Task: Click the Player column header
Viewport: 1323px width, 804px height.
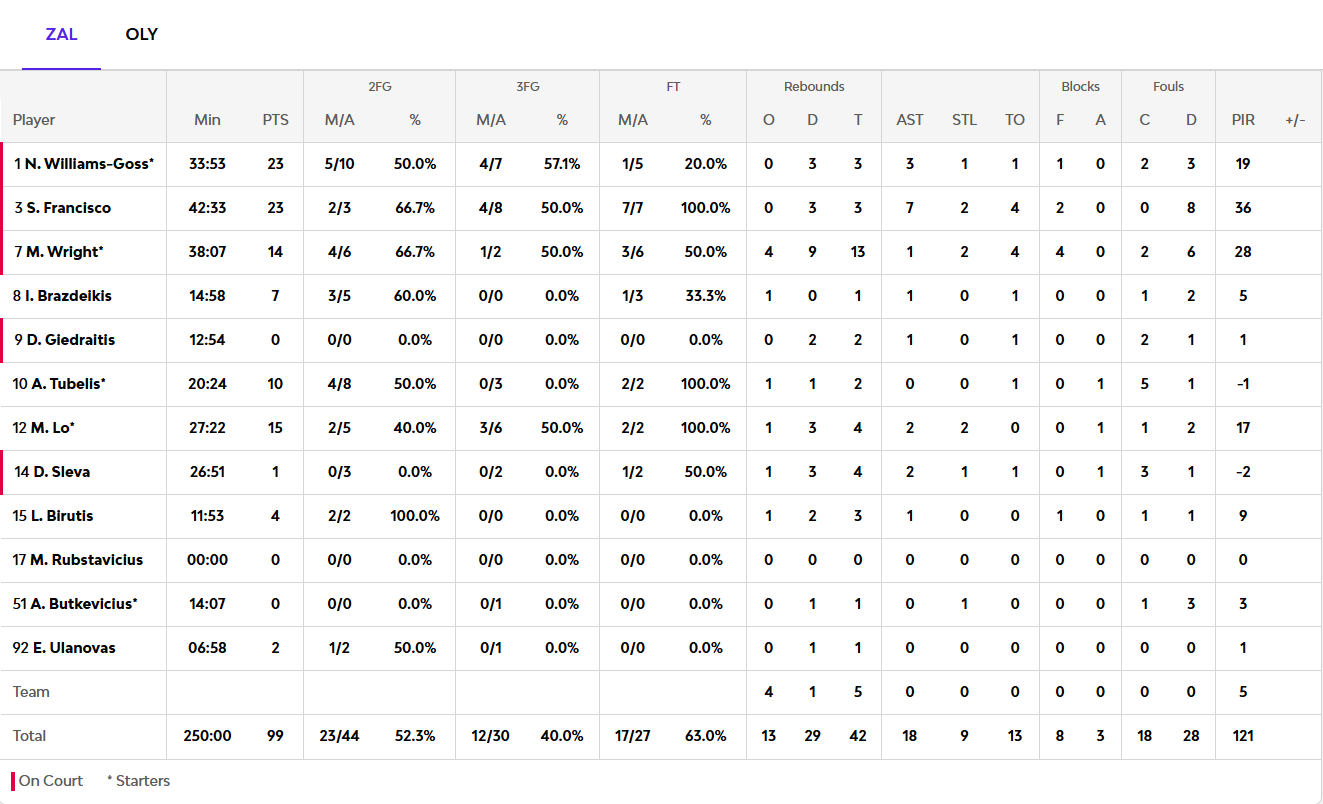Action: [x=34, y=120]
